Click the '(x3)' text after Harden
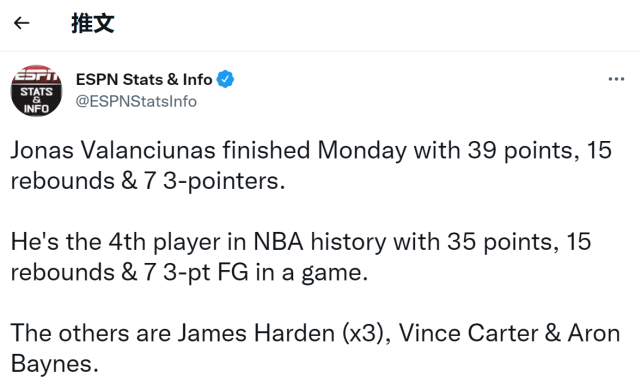The height and width of the screenshot is (380, 641). [365, 334]
